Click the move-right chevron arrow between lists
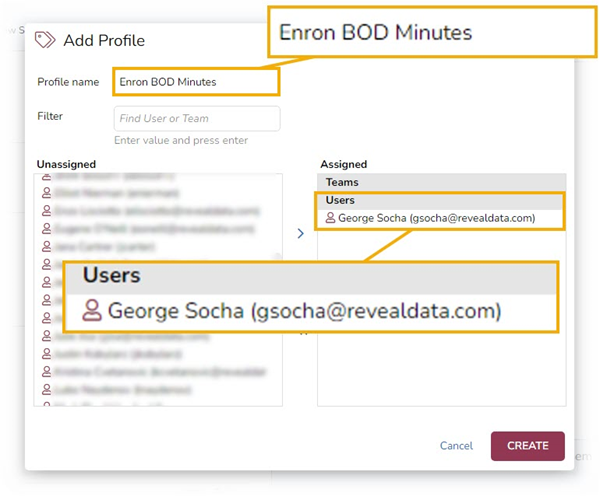This screenshot has height=496, width=600. (301, 233)
